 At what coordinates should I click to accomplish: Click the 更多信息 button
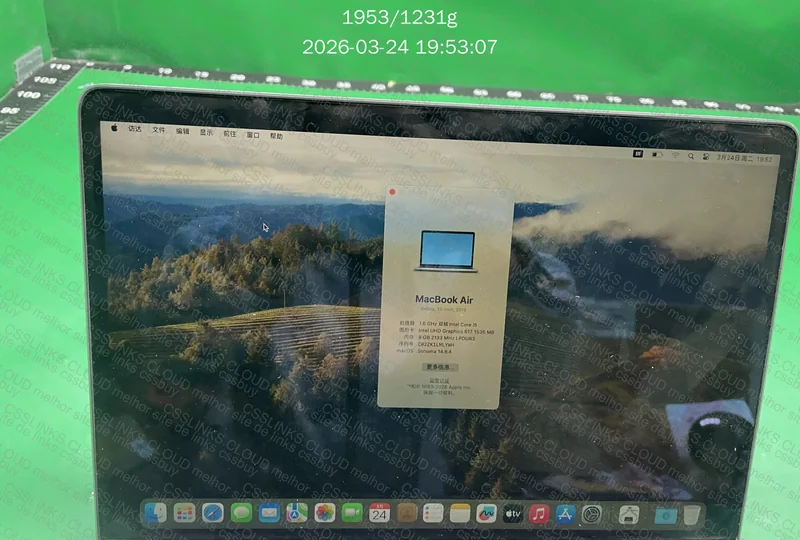point(439,367)
